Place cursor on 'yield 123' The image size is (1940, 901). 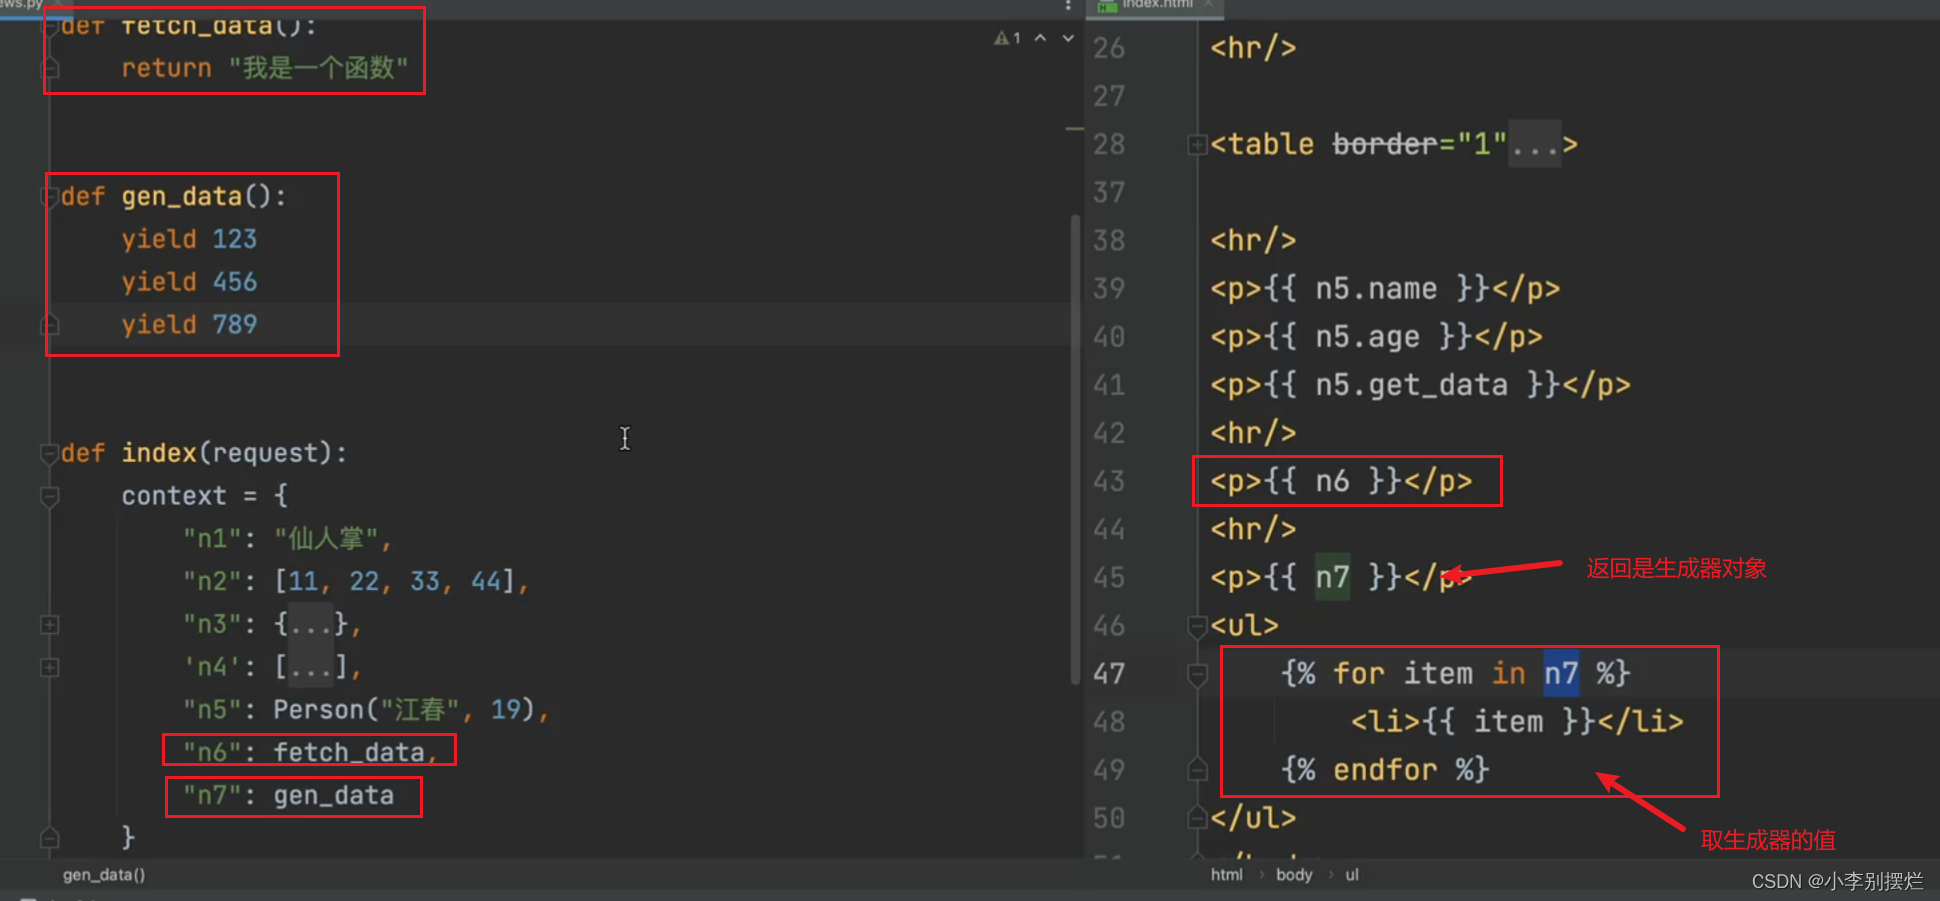click(189, 239)
